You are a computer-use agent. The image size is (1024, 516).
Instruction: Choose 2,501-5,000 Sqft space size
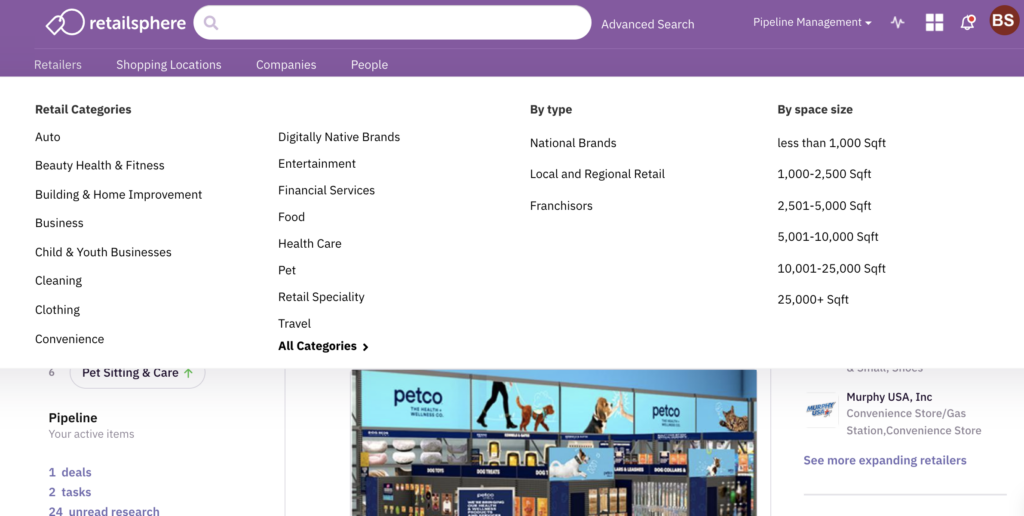click(x=824, y=206)
